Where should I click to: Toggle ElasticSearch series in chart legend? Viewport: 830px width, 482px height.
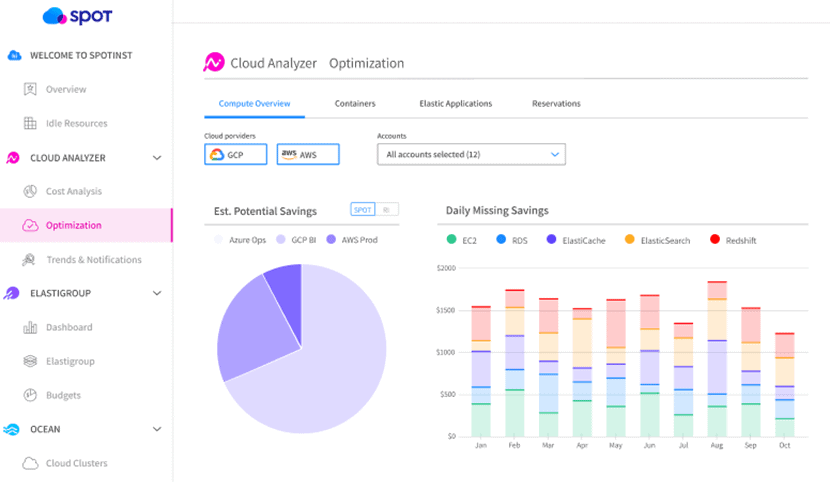point(657,240)
